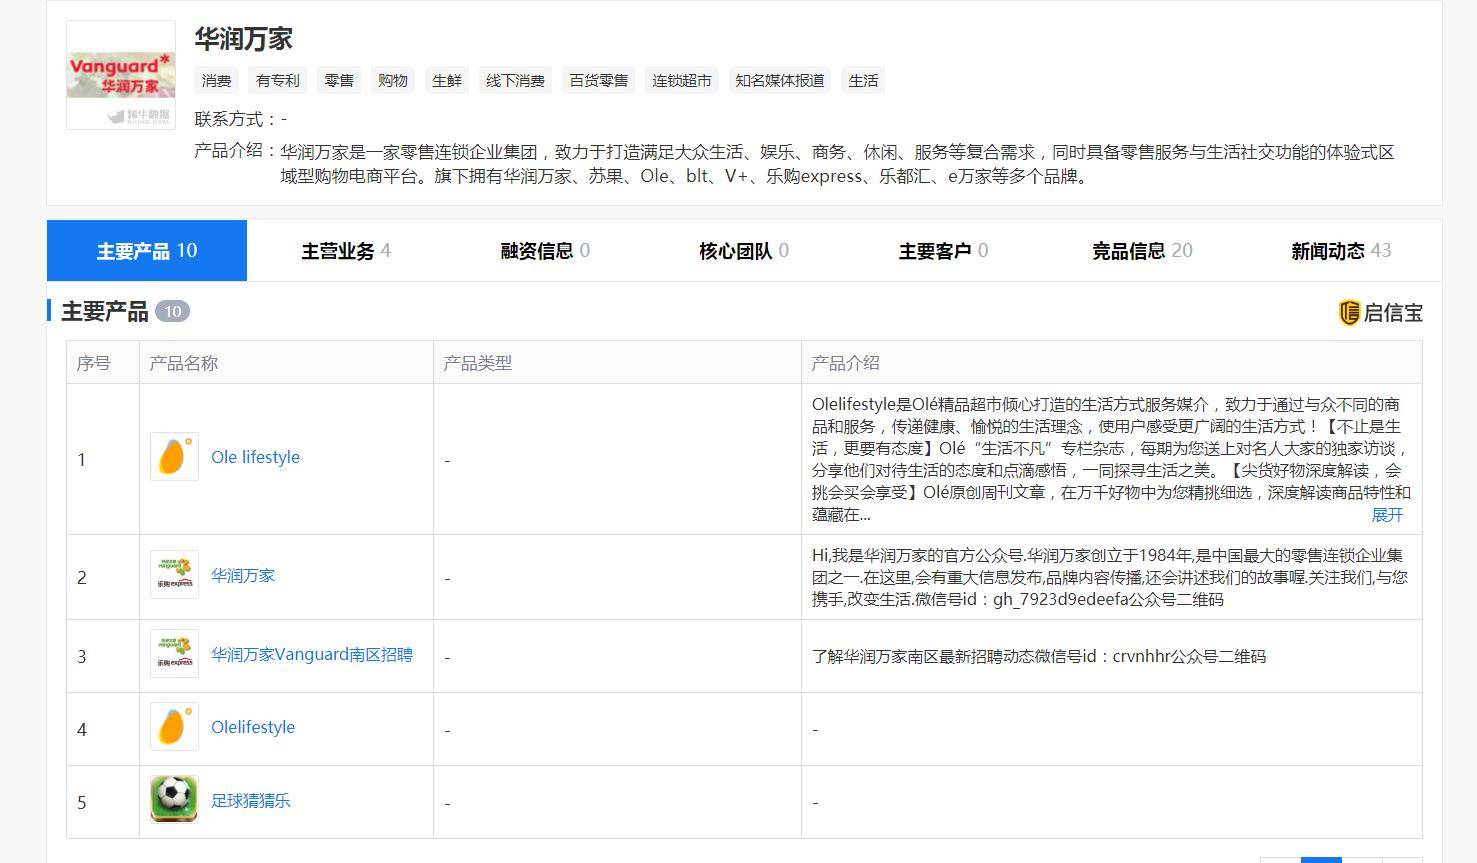The width and height of the screenshot is (1477, 863).
Task: Click the 生鲜 tag
Action: [x=447, y=81]
